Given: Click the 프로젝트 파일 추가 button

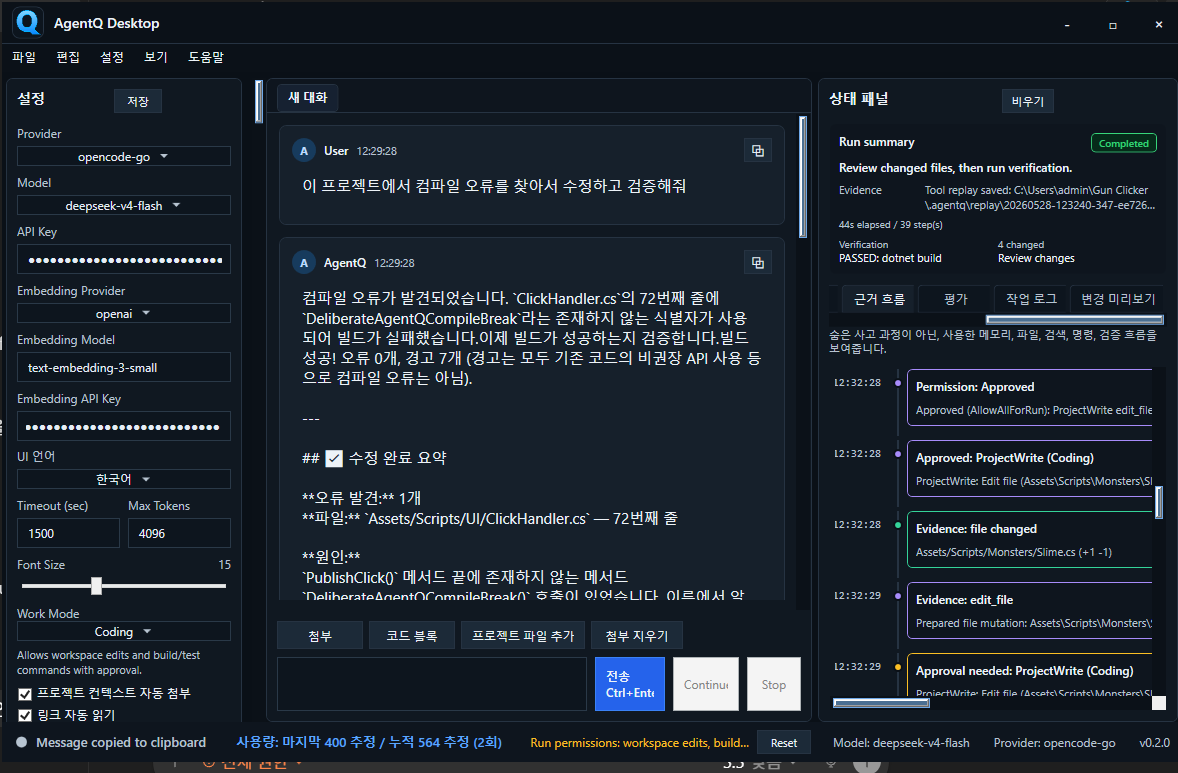Looking at the screenshot, I should (x=523, y=636).
